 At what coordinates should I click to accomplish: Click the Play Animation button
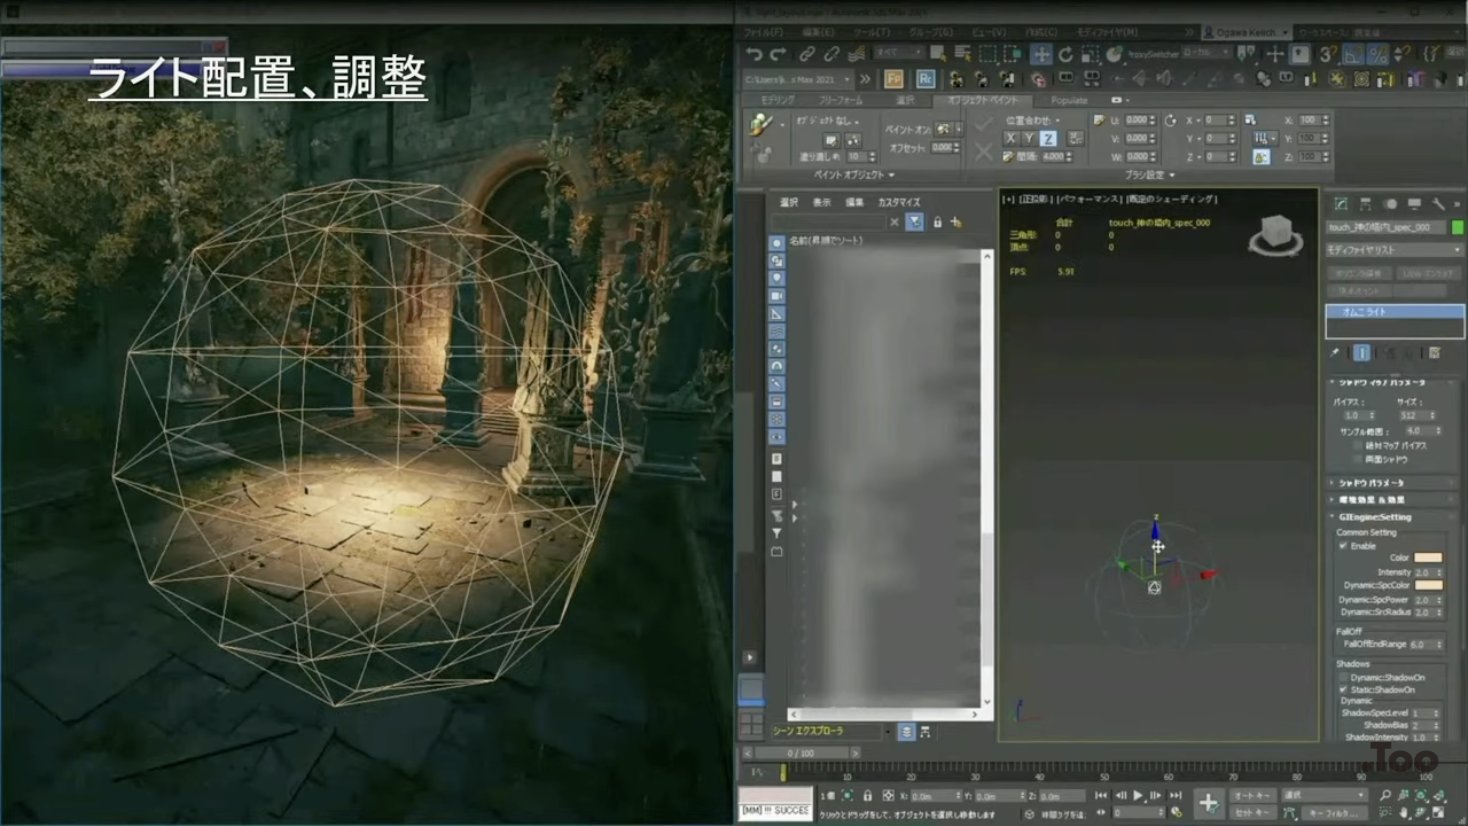click(1138, 796)
